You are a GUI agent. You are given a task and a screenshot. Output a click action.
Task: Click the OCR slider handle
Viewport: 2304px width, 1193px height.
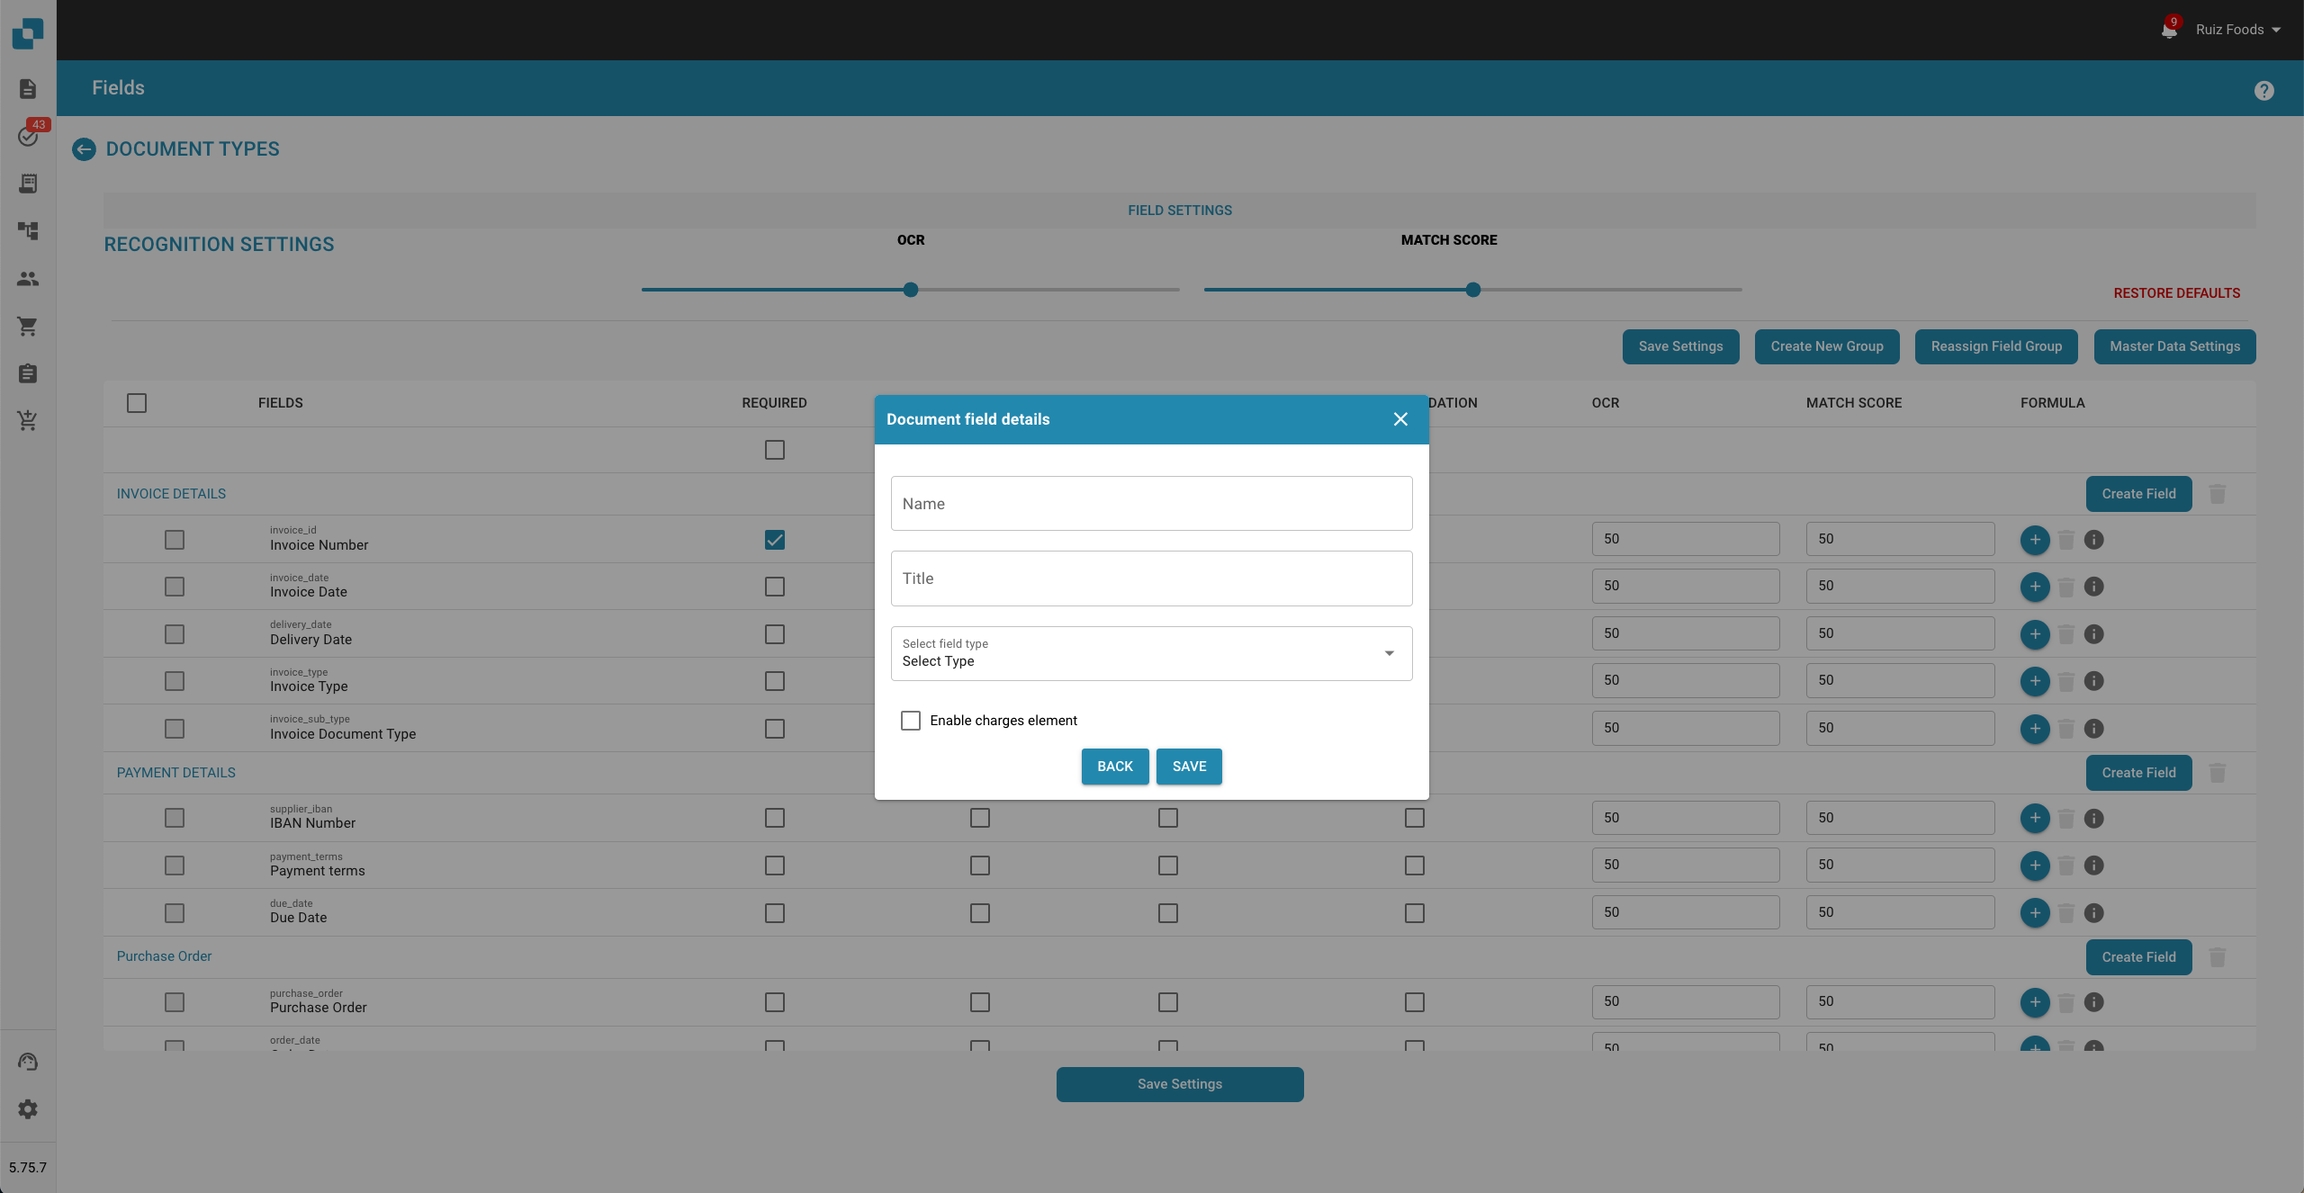click(910, 290)
